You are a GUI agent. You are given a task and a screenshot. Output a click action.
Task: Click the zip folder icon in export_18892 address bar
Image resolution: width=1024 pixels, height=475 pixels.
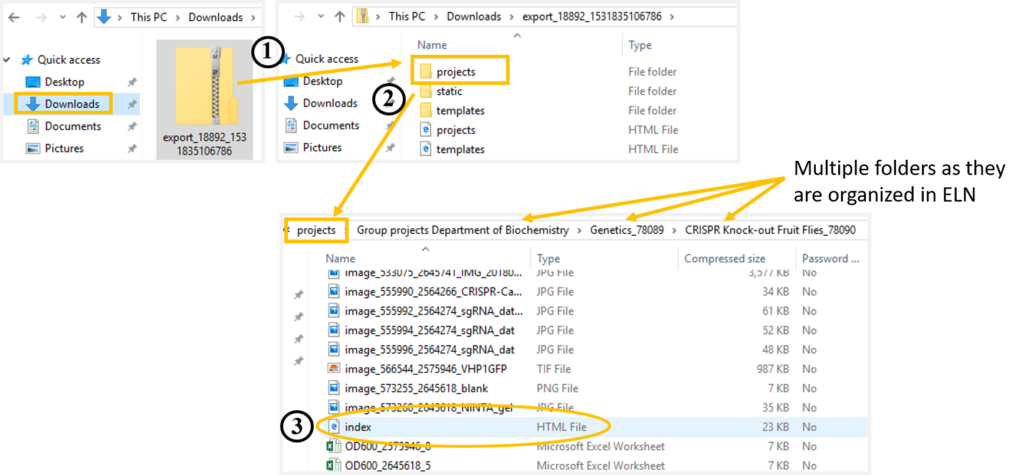[361, 16]
